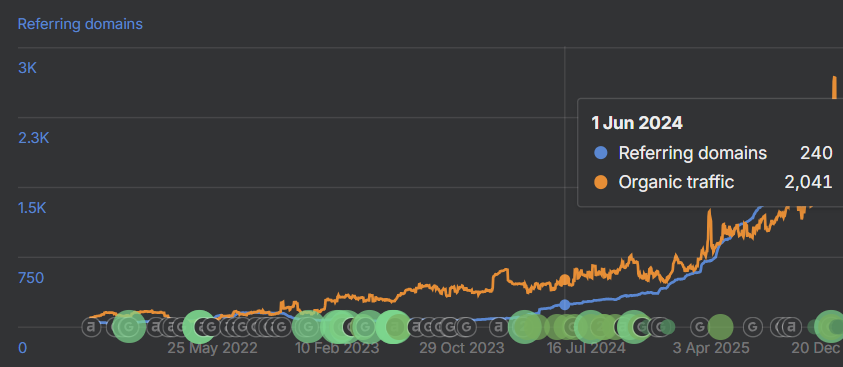Click the 'Organic traffic' tooltip label
The image size is (843, 367).
pyautogui.click(x=676, y=183)
